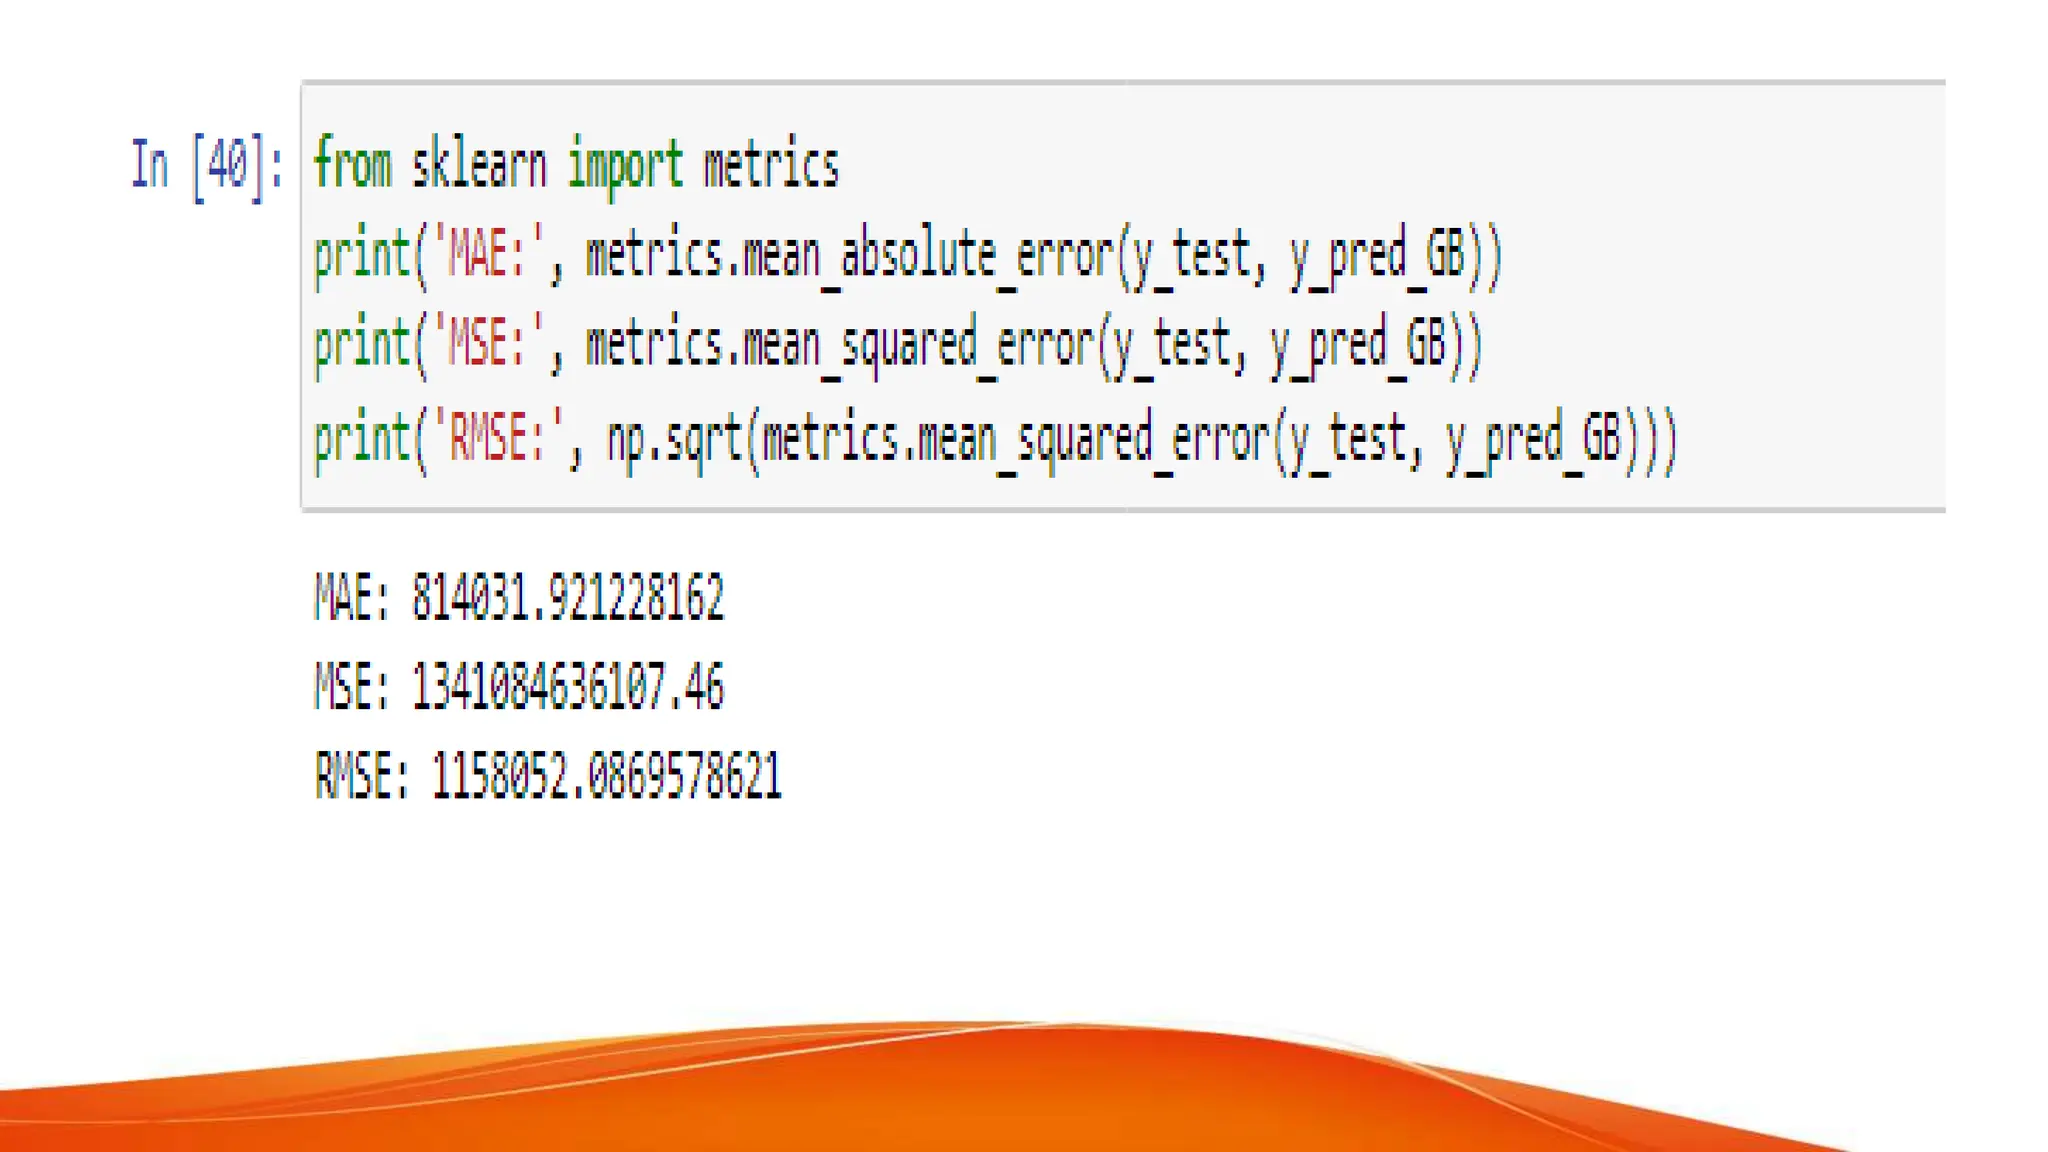Click the 'import' keyword in the first line
This screenshot has height=1152, width=2048.
pos(625,165)
